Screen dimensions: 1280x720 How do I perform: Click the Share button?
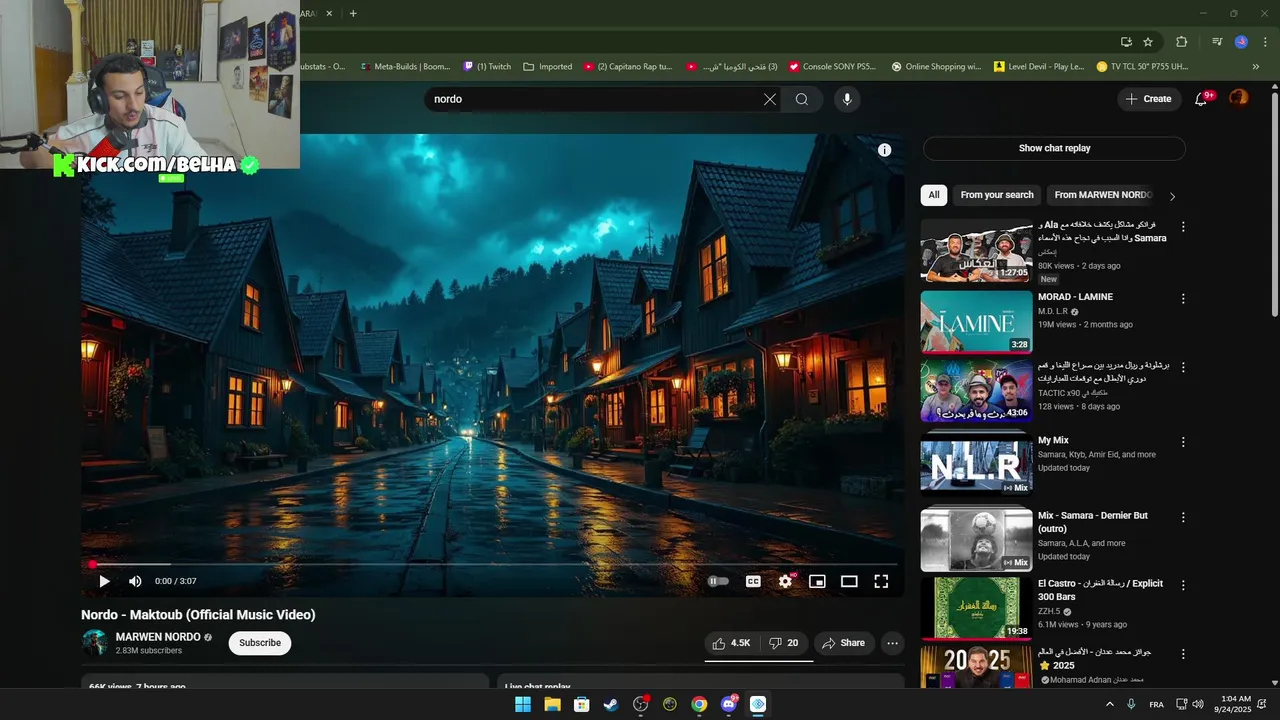(843, 643)
